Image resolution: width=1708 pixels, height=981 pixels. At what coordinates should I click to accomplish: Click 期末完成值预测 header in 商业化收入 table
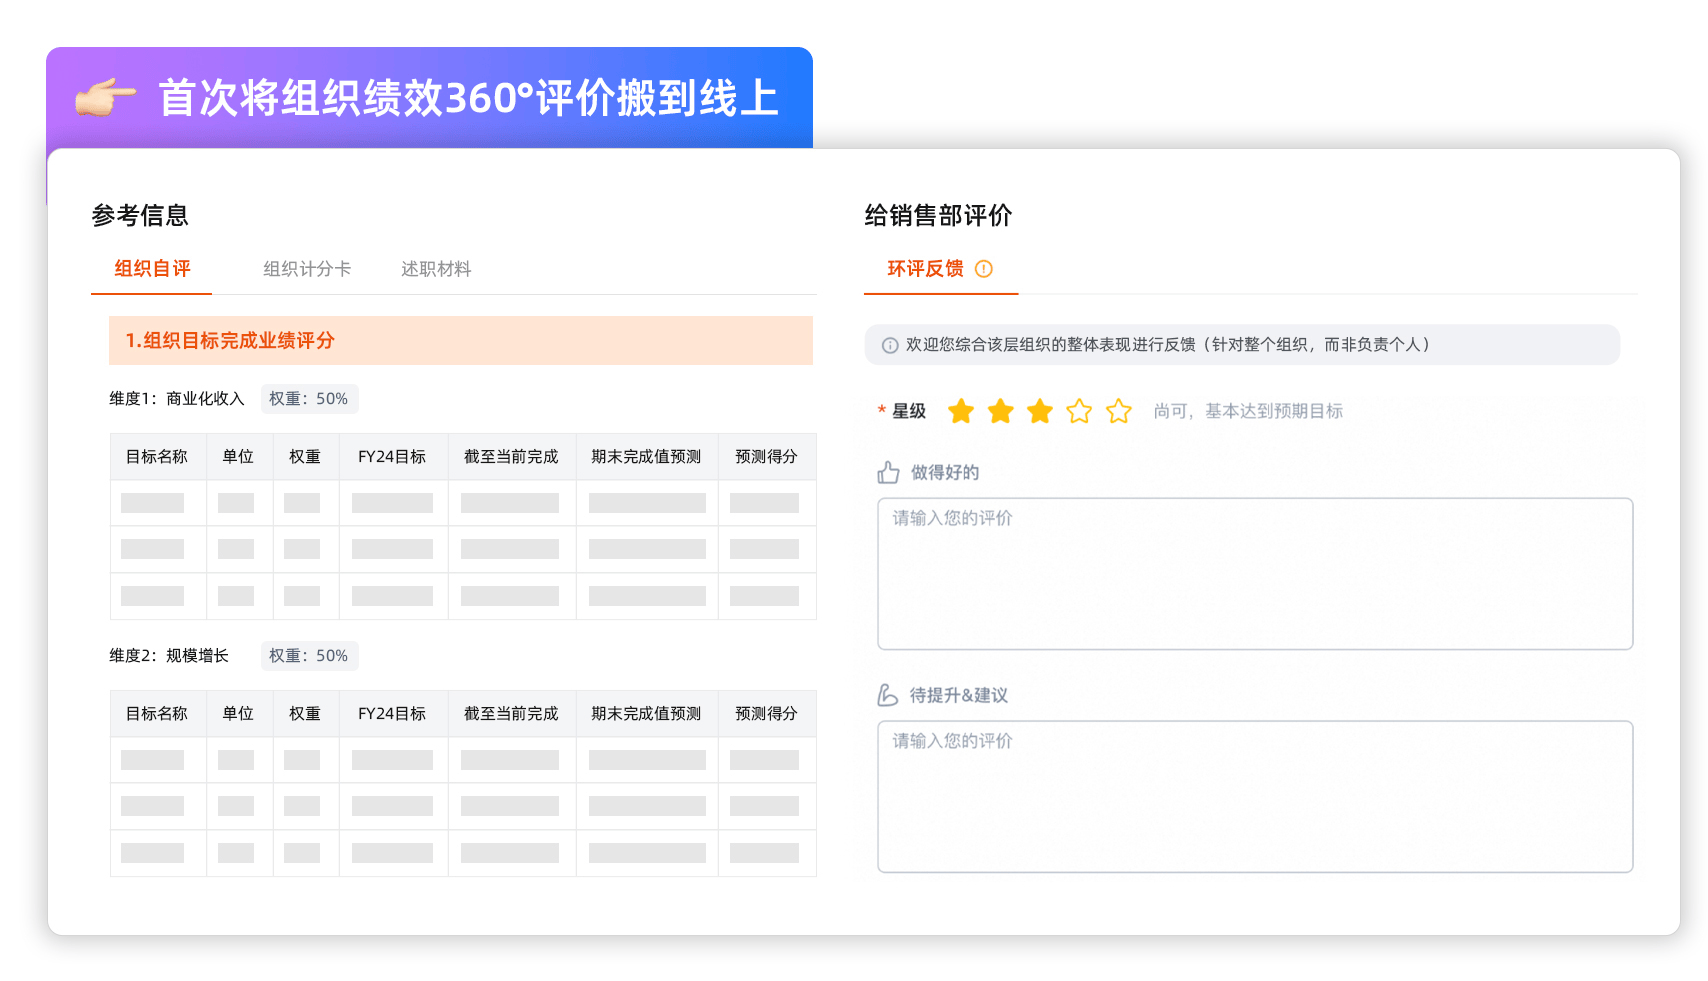point(646,457)
